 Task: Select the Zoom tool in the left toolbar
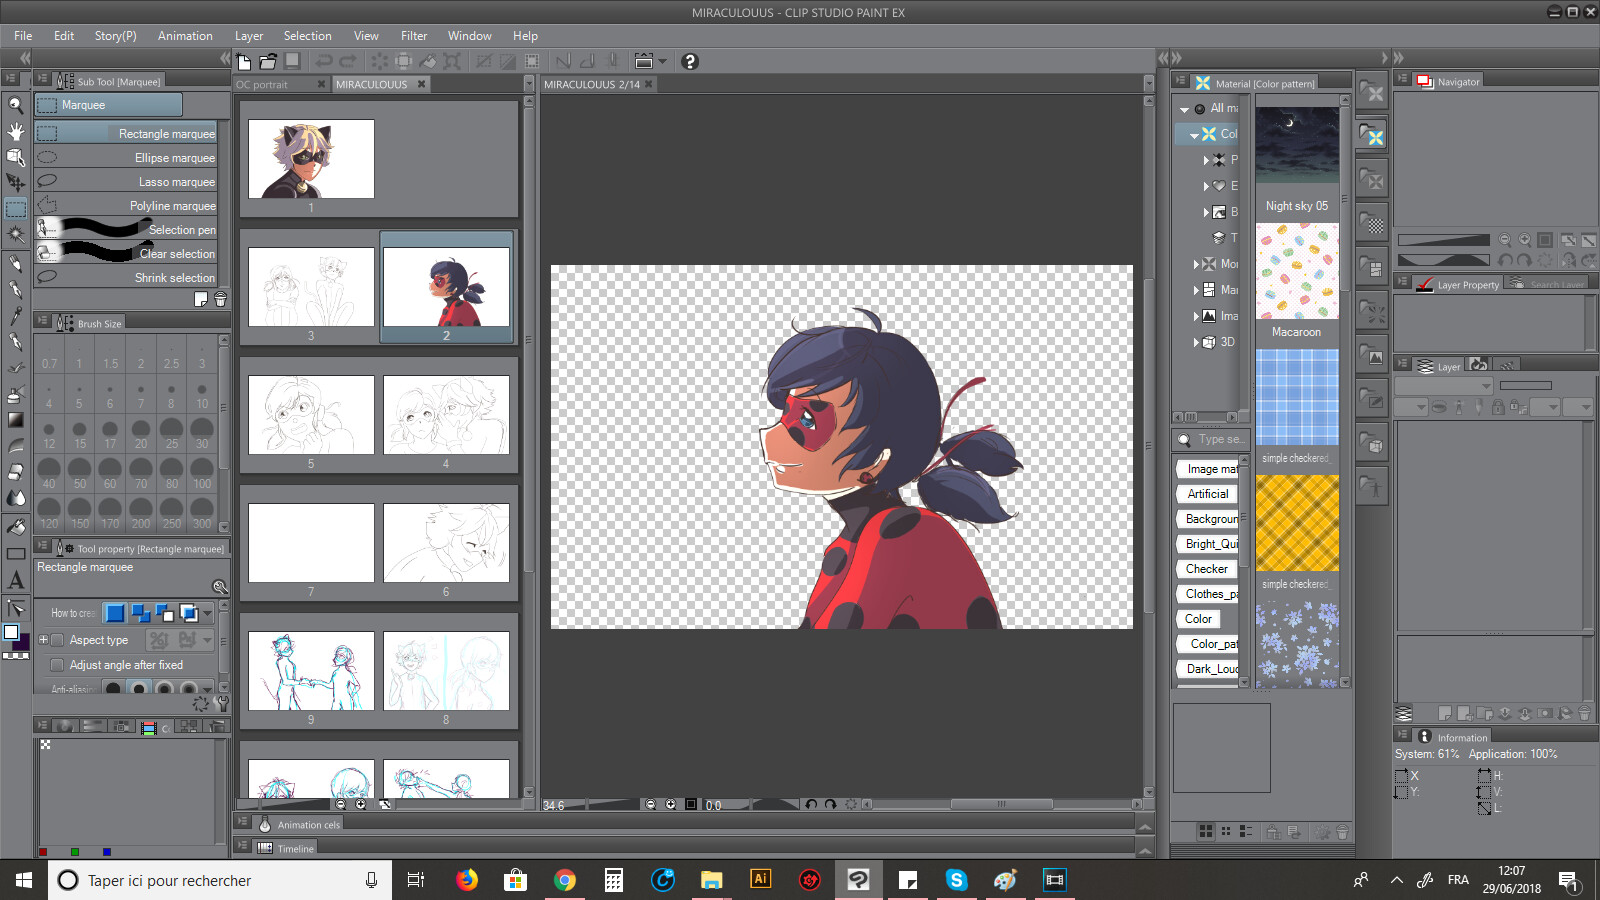click(15, 104)
